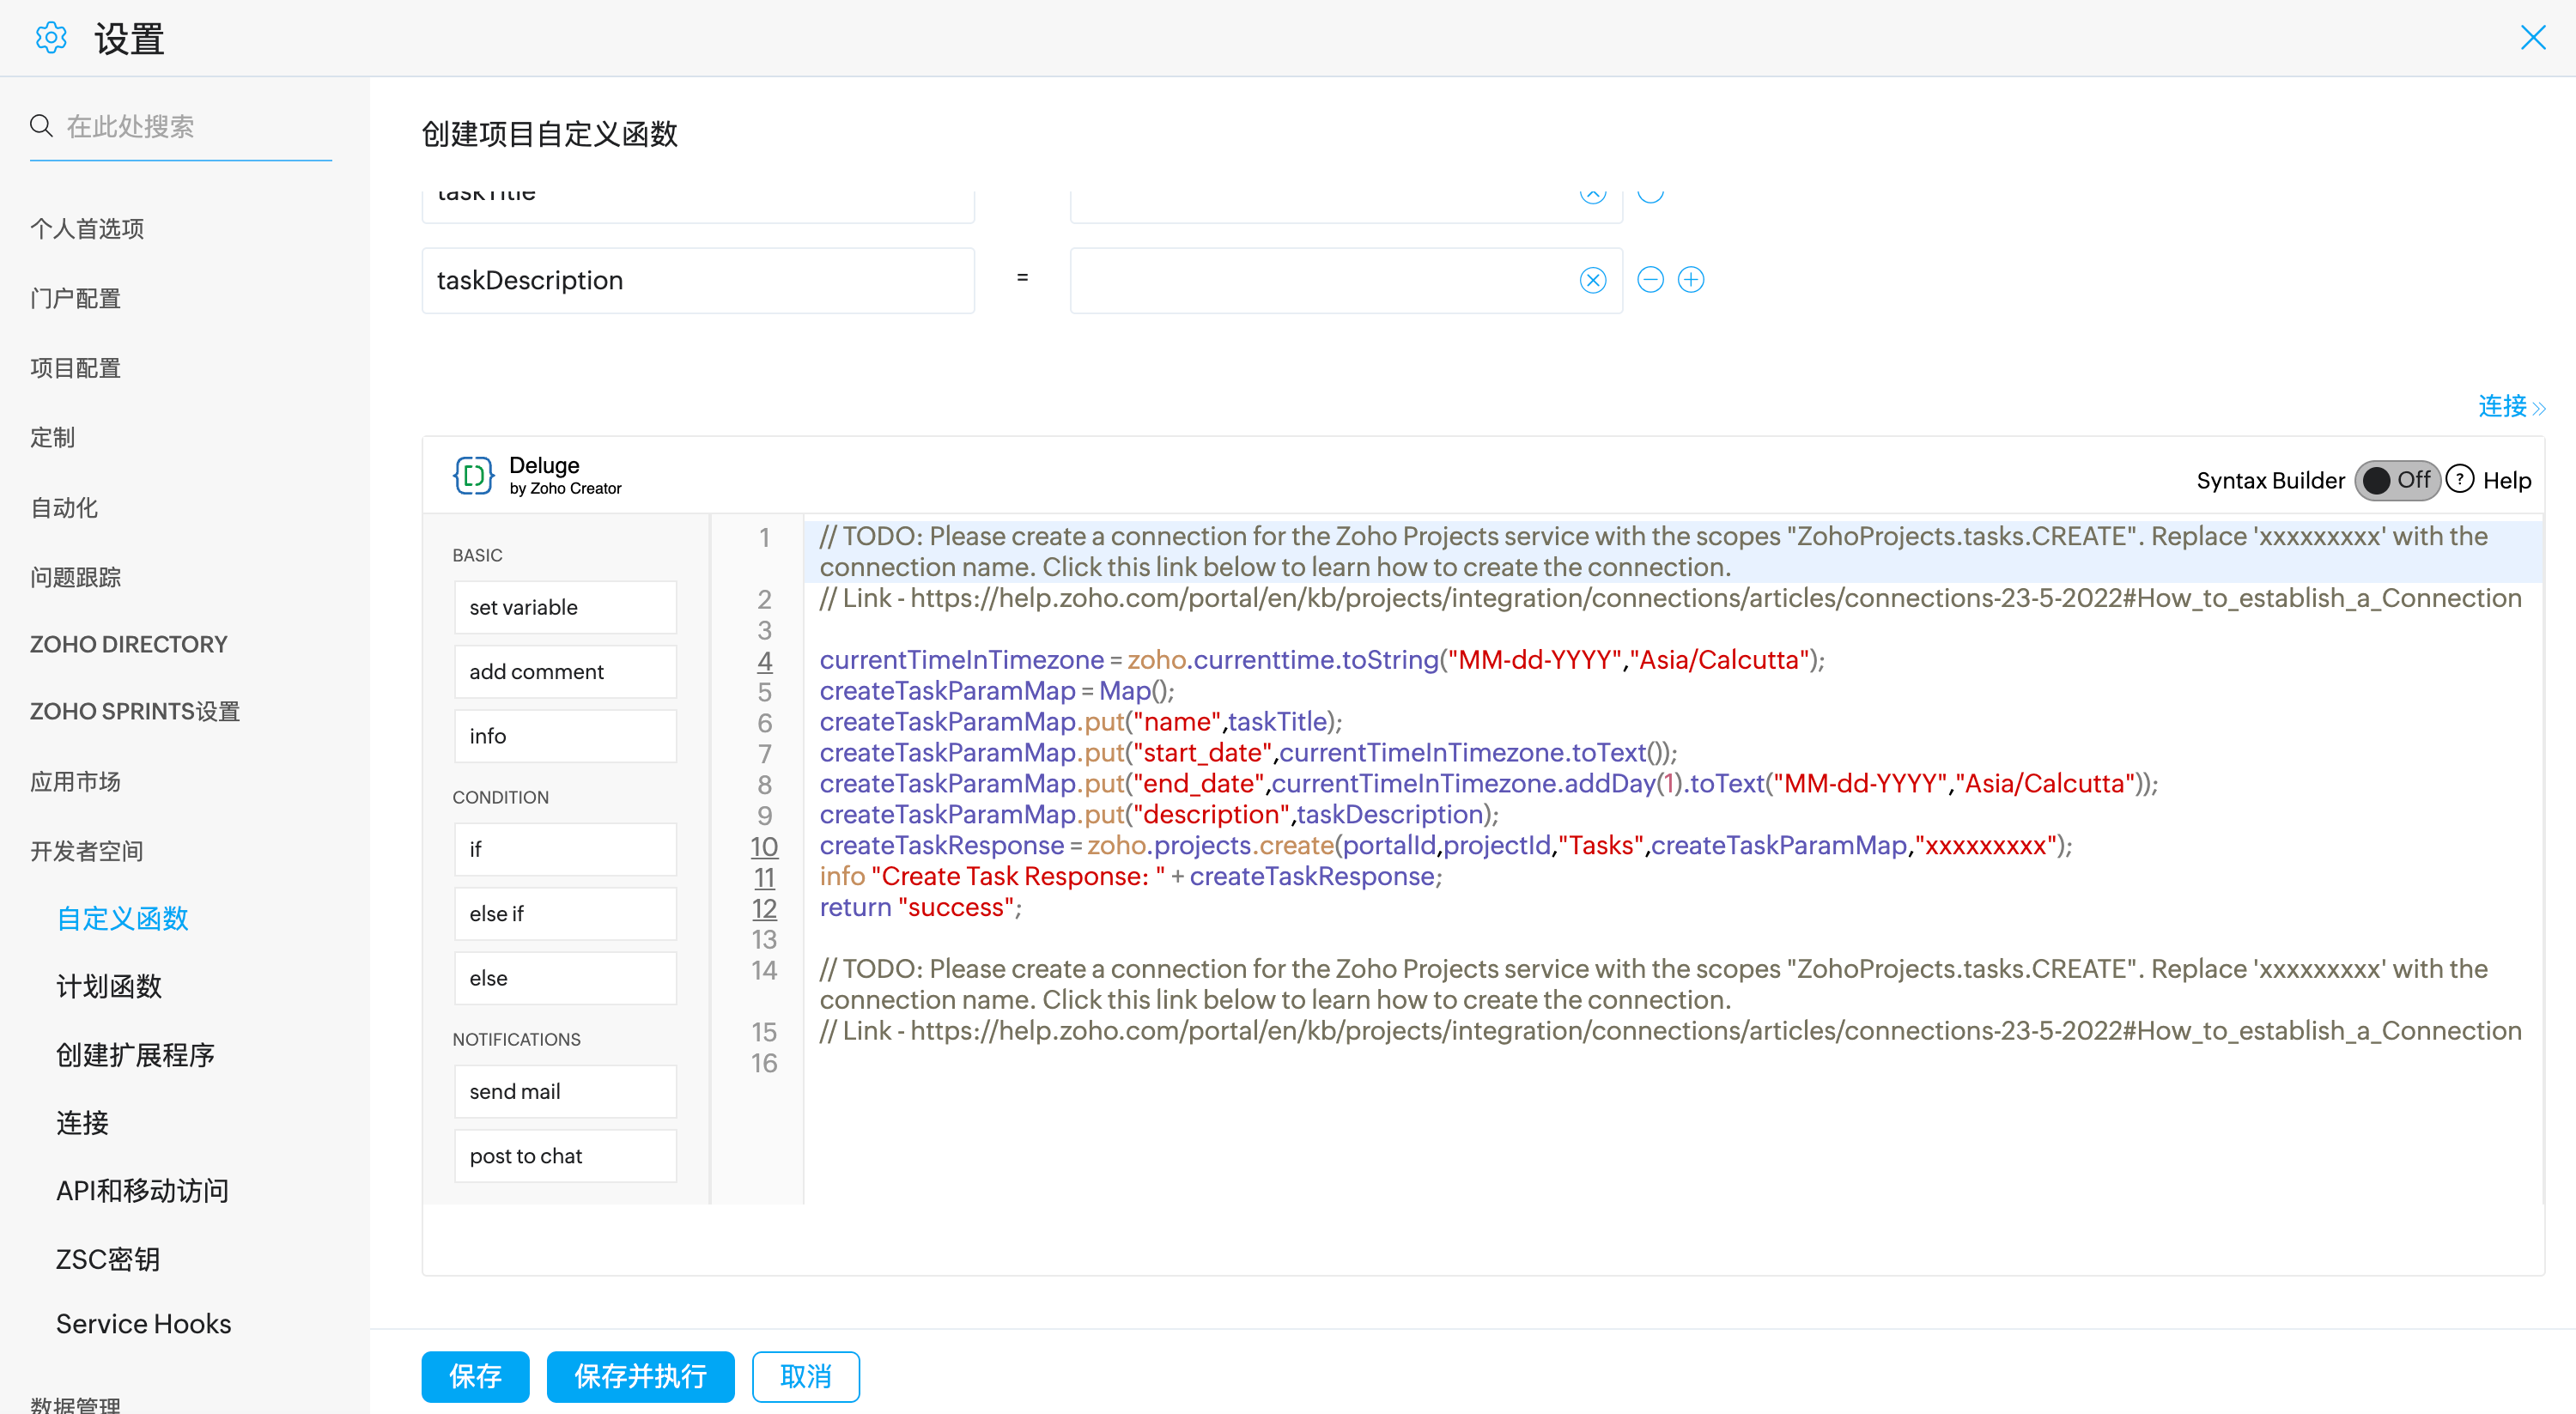Click the search magnifier icon
2576x1414 pixels.
point(41,126)
